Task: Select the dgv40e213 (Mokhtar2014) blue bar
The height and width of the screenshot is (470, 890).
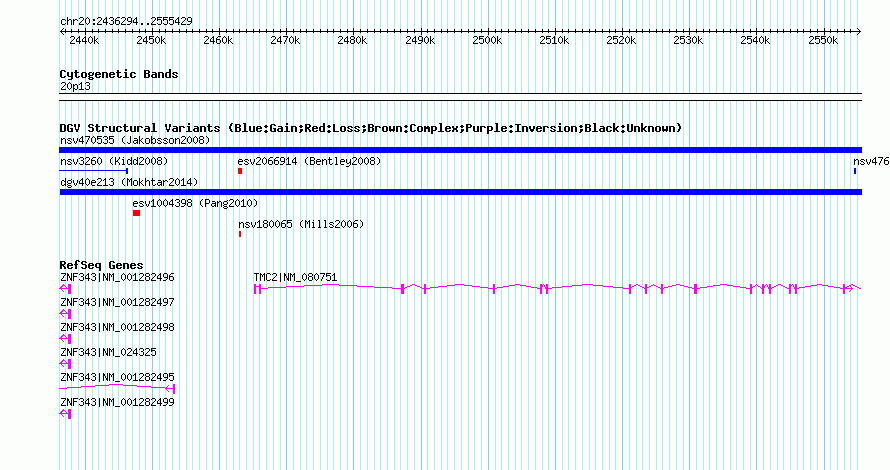Action: 460,192
